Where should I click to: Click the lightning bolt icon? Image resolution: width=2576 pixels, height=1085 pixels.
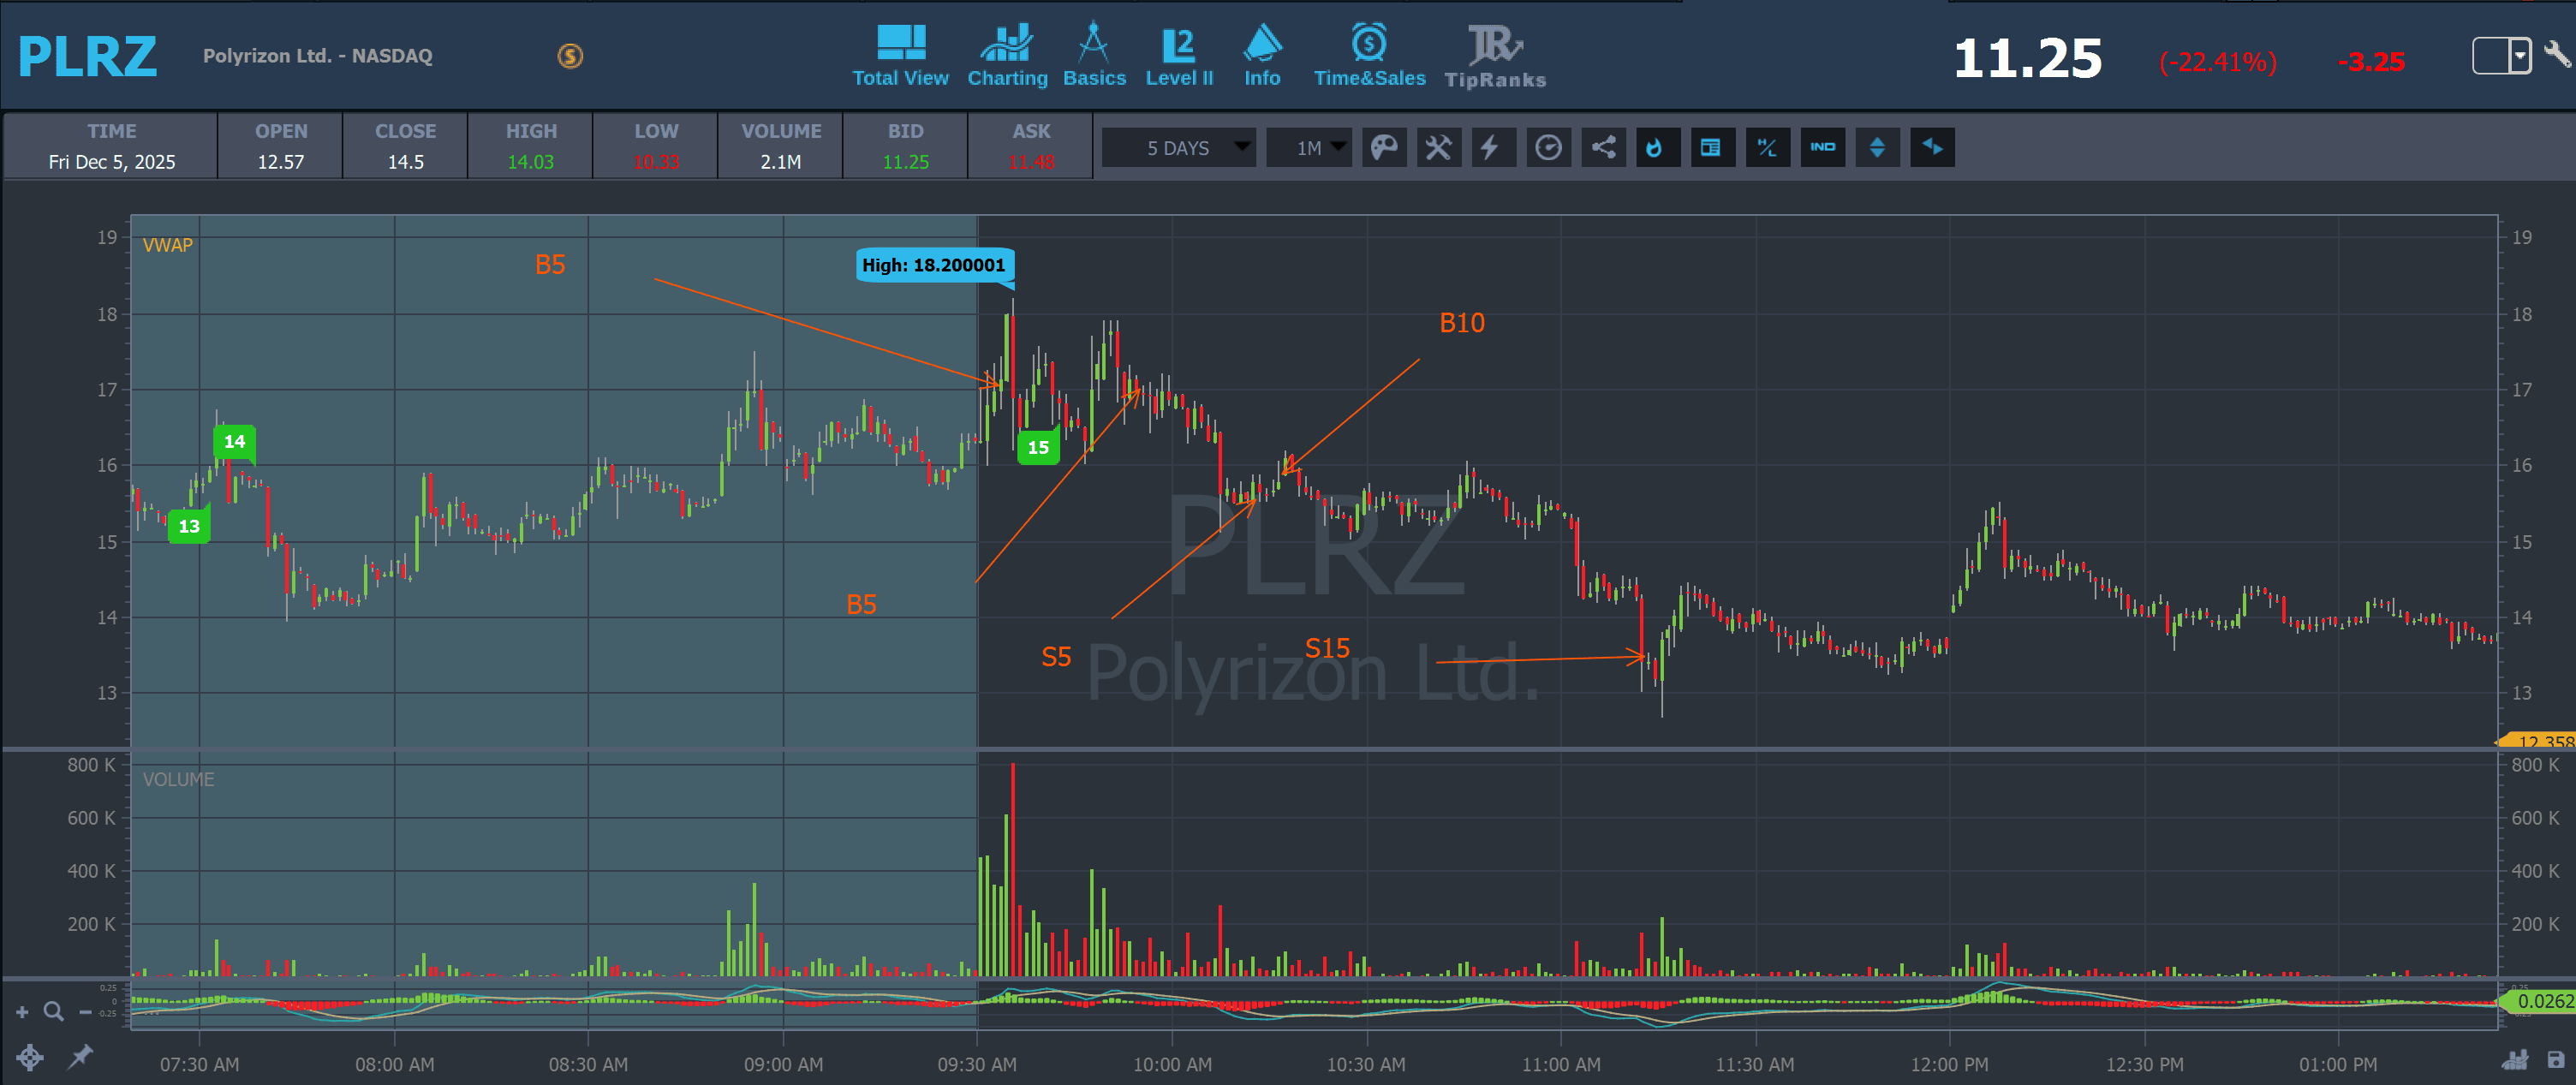click(x=1490, y=148)
